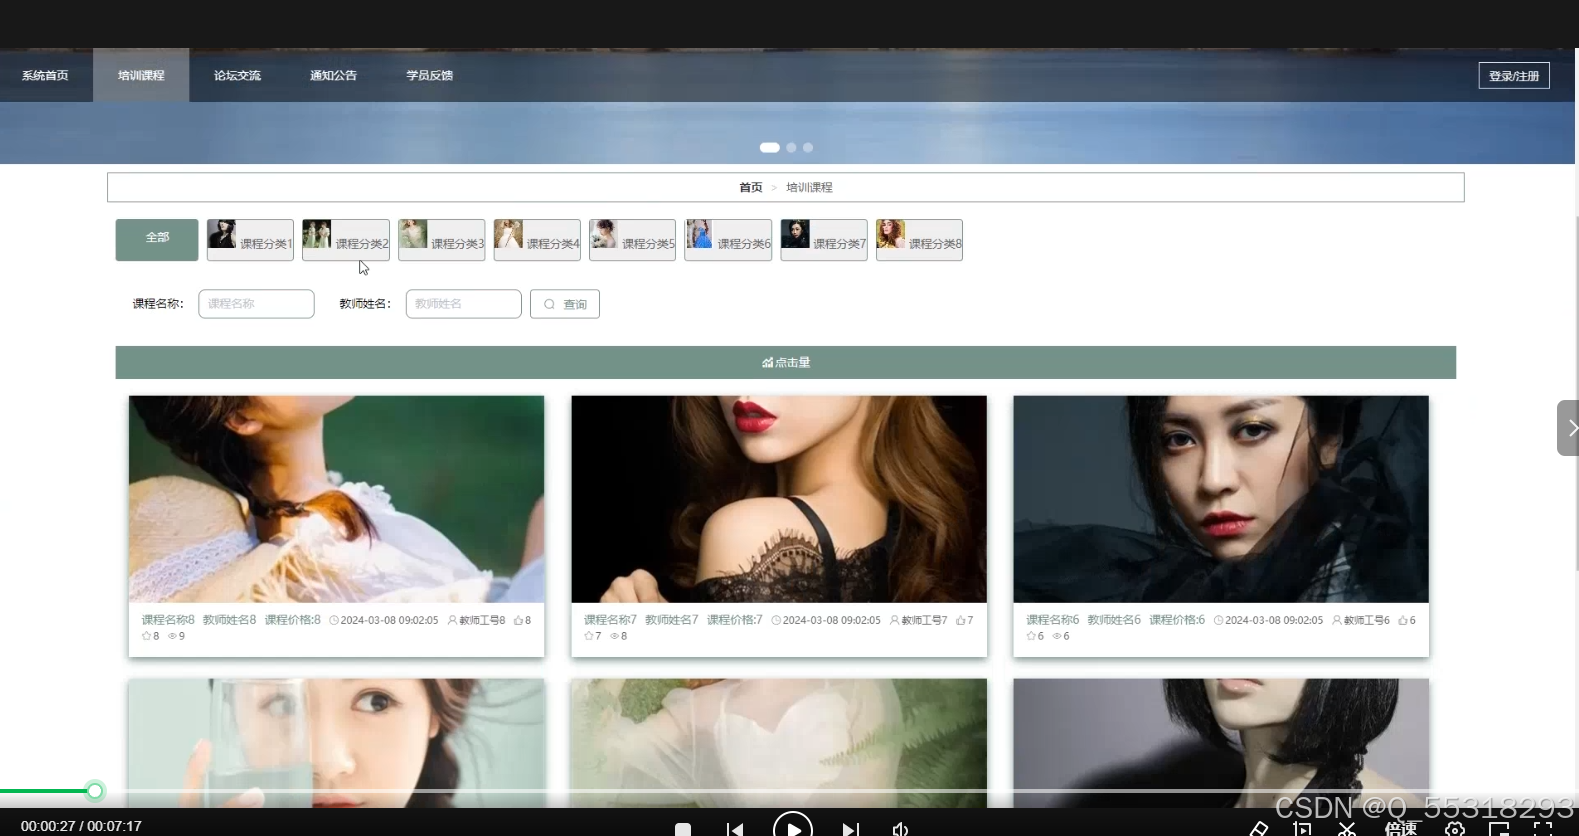Click the thumbs-up icon on 课程名称8 card
This screenshot has height=836, width=1579.
pos(518,620)
